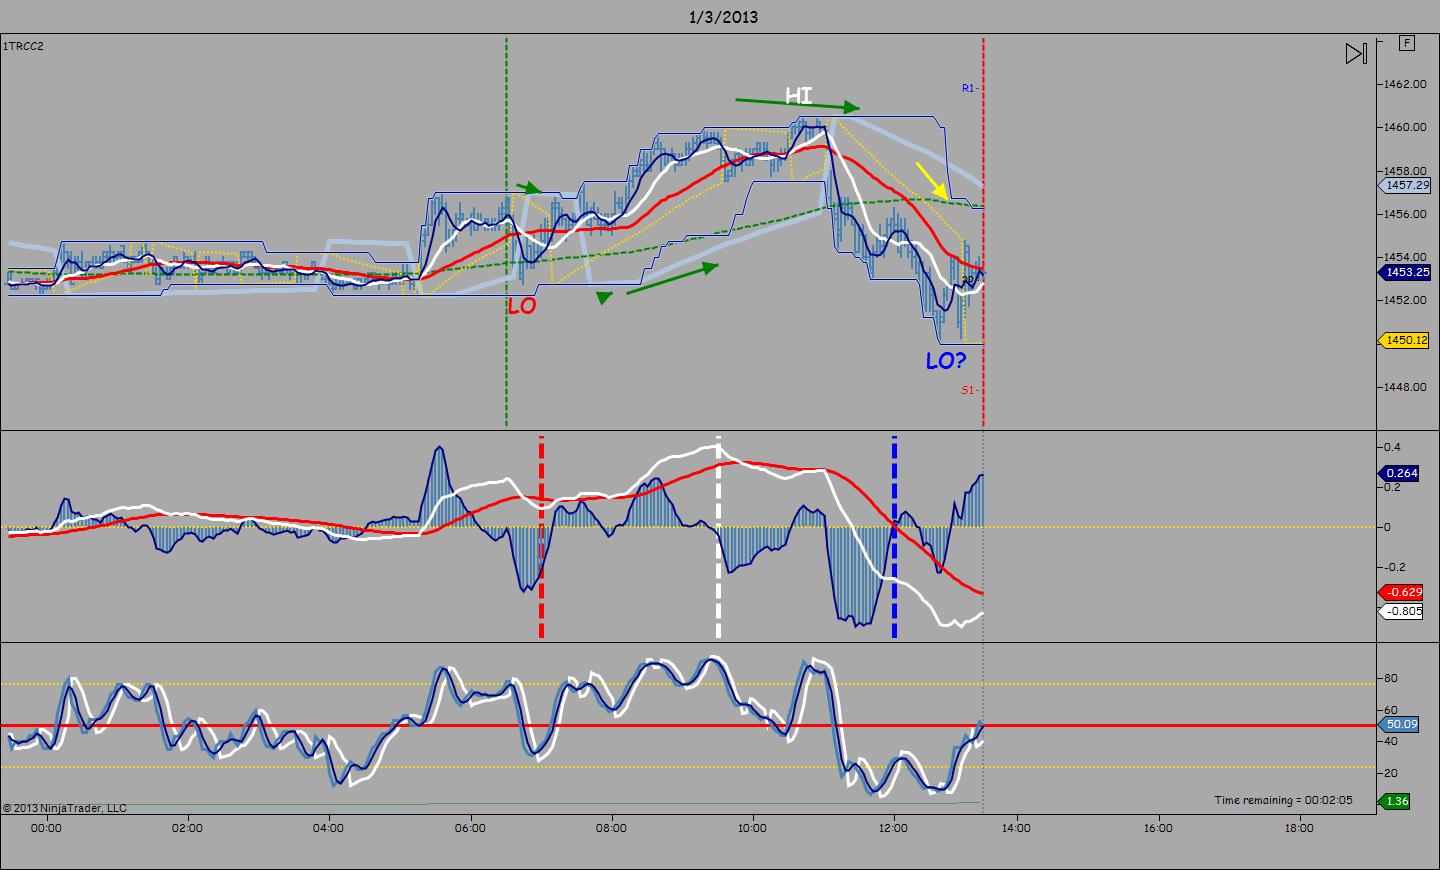1440x870 pixels.
Task: Select the 1453.25 current price marker
Action: coord(1404,272)
